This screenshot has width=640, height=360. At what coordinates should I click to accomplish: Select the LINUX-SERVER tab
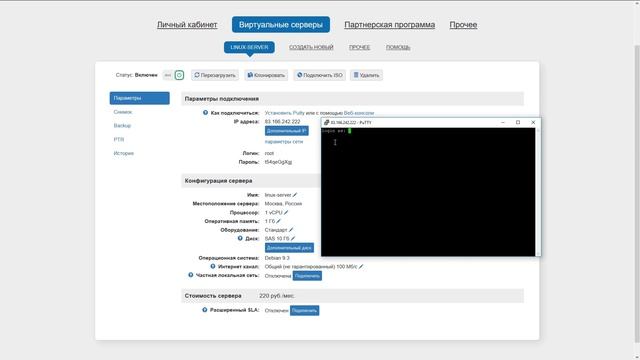249,47
